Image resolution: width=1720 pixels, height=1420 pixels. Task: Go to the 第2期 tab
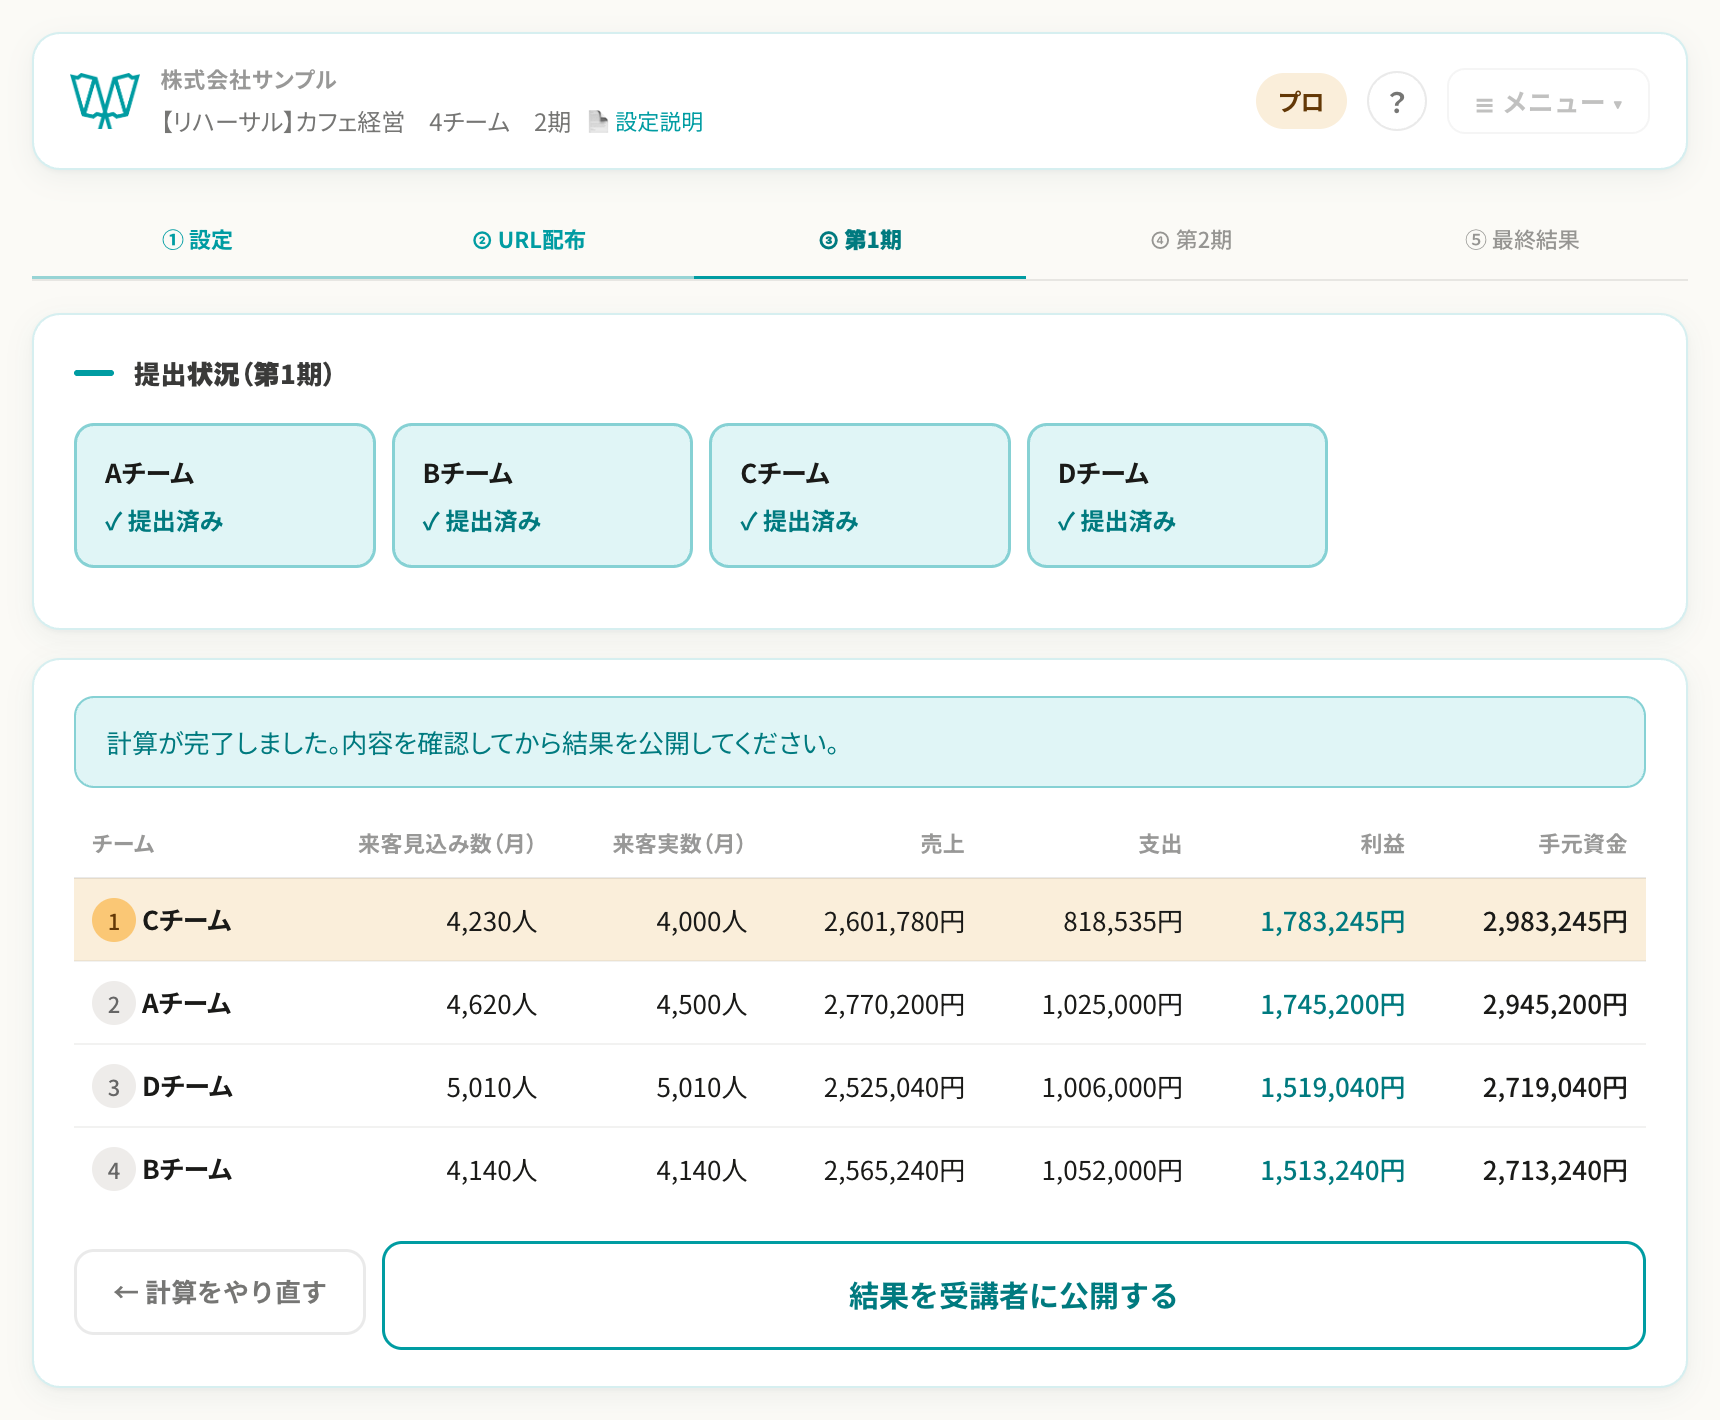(1191, 240)
